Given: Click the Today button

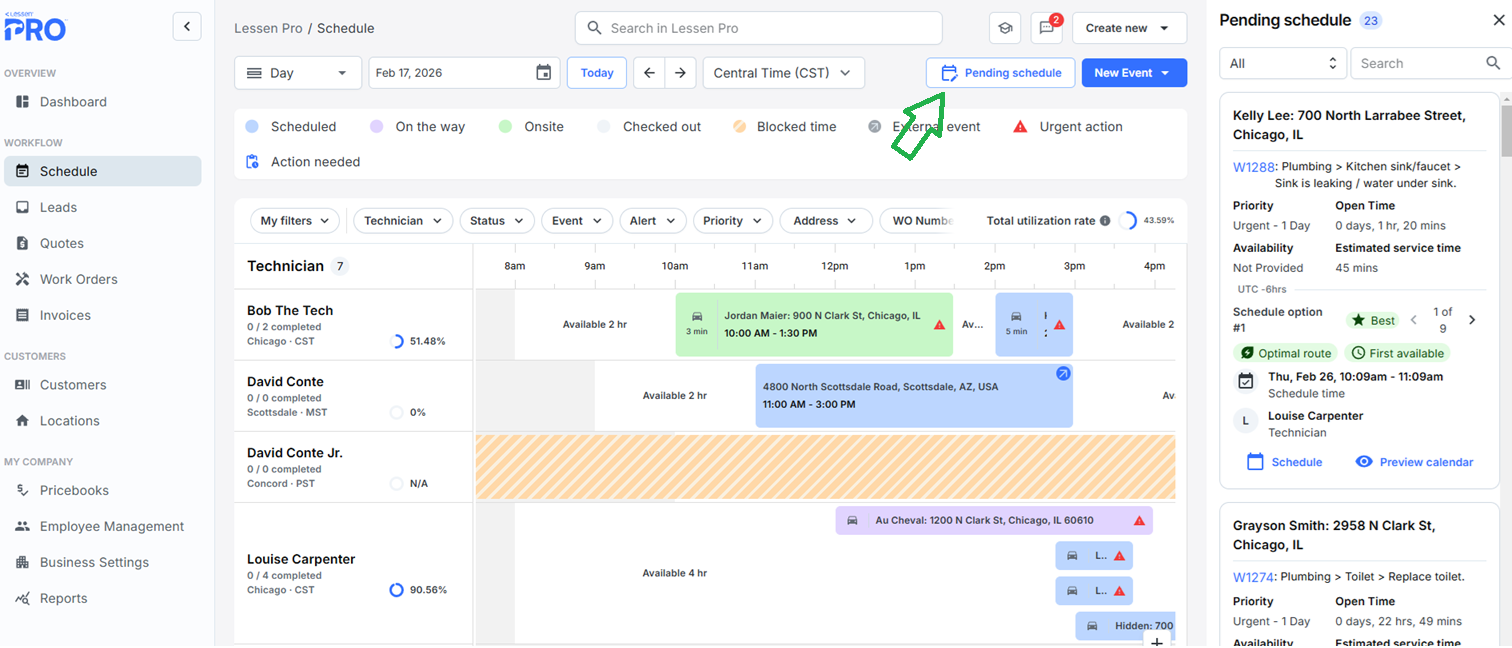Looking at the screenshot, I should 597,73.
